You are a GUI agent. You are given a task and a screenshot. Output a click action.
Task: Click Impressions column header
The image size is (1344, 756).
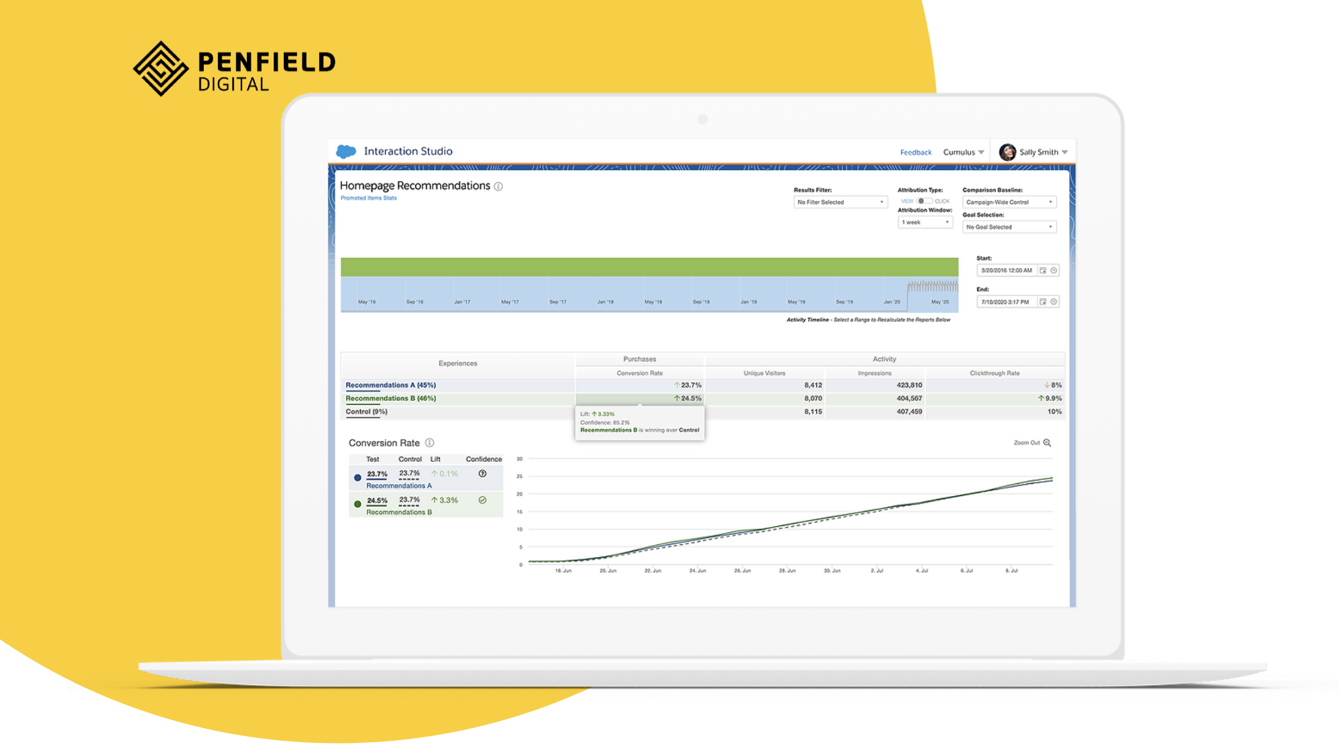pyautogui.click(x=874, y=373)
